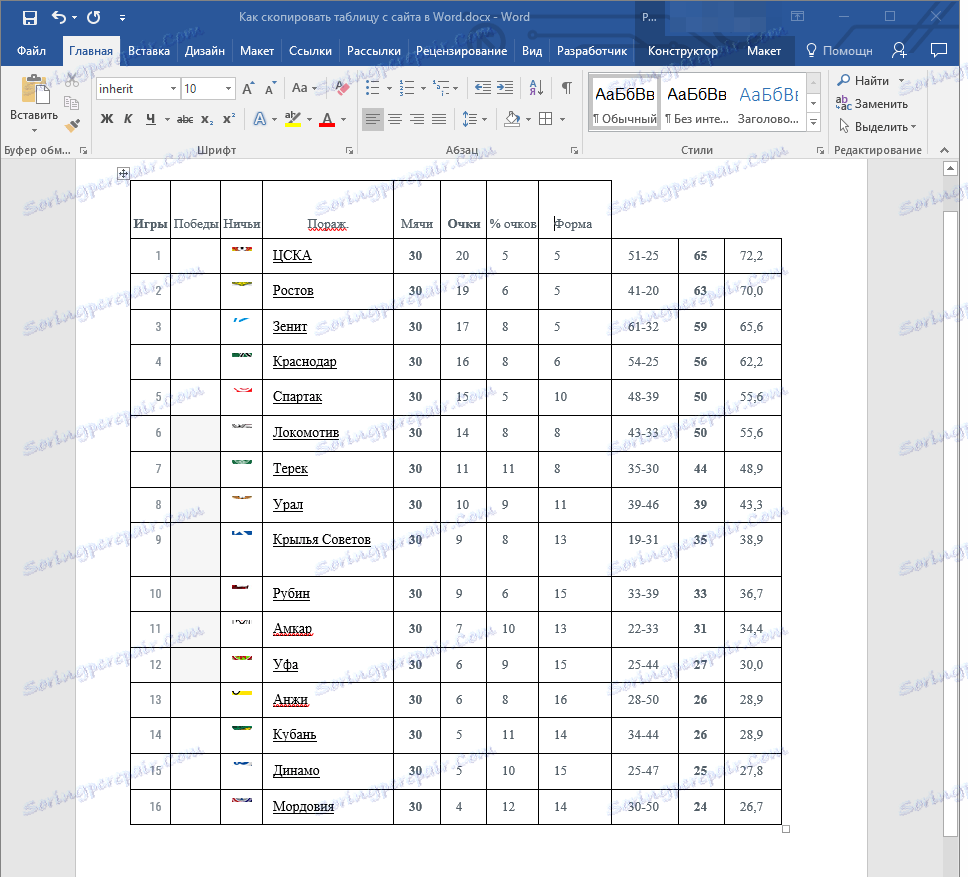Click the Выделить button

point(877,127)
